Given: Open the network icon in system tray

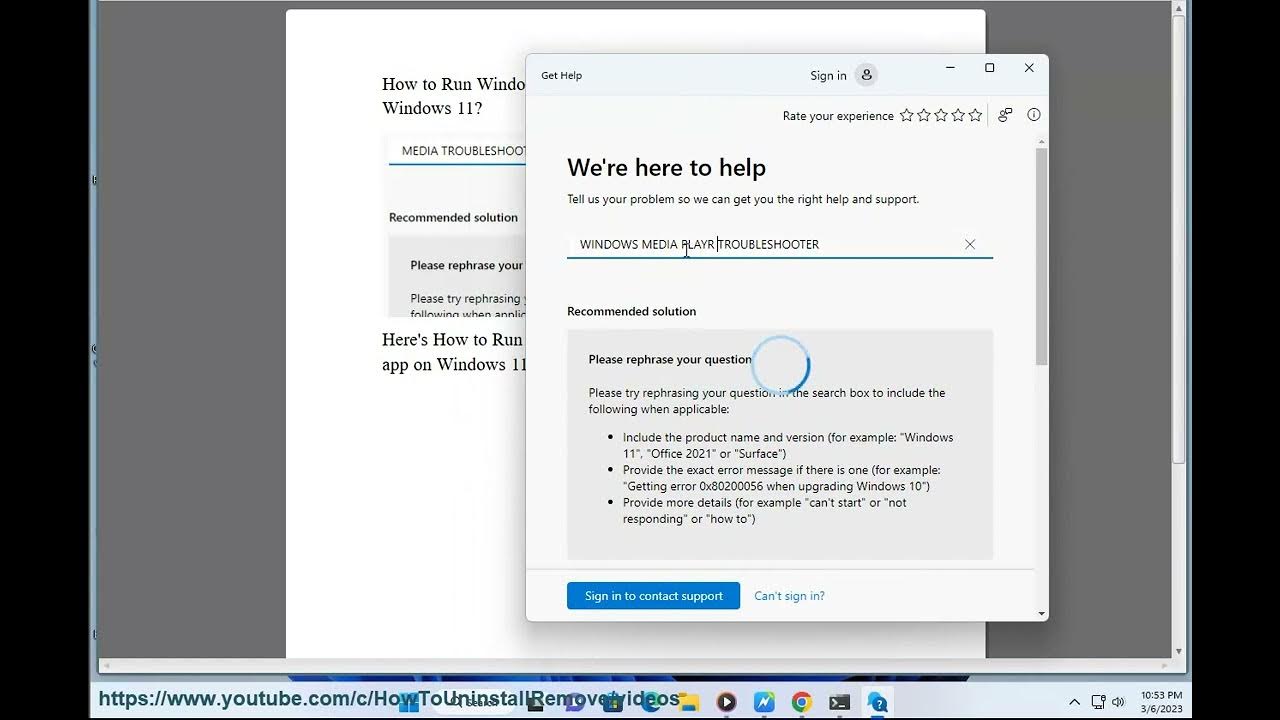Looking at the screenshot, I should click(x=1098, y=702).
